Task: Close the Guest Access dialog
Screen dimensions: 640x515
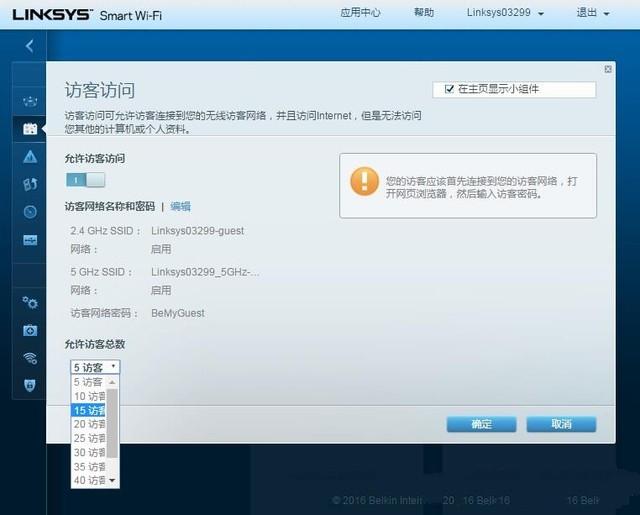Action: click(608, 69)
